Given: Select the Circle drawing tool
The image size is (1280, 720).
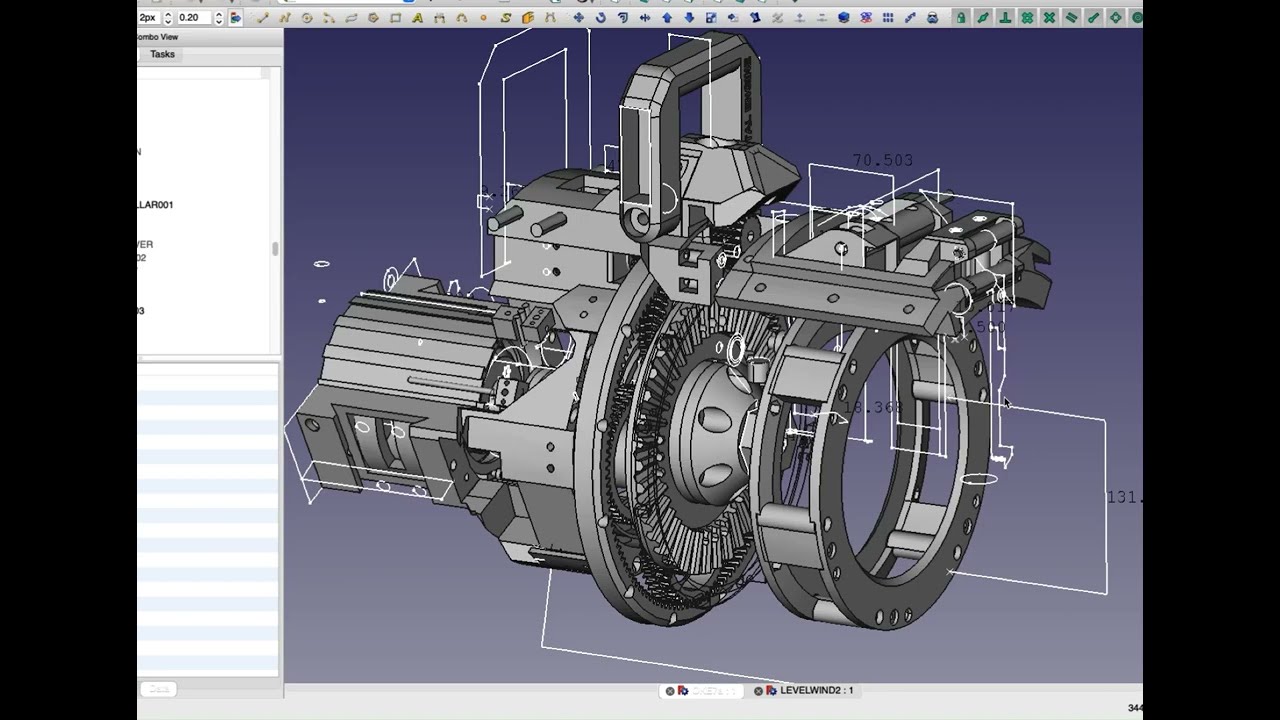Looking at the screenshot, I should [307, 18].
